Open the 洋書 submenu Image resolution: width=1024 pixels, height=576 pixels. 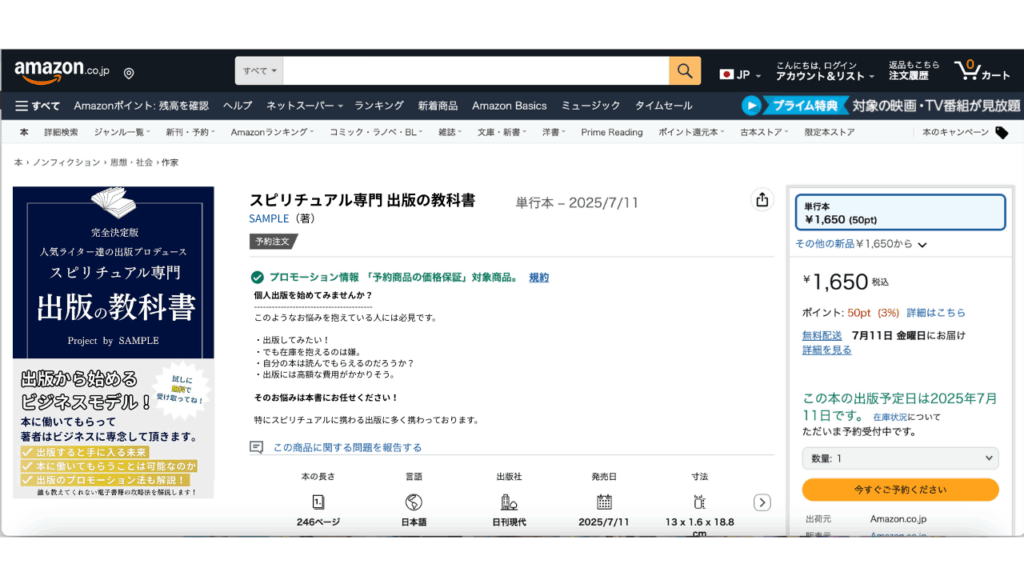(x=553, y=133)
